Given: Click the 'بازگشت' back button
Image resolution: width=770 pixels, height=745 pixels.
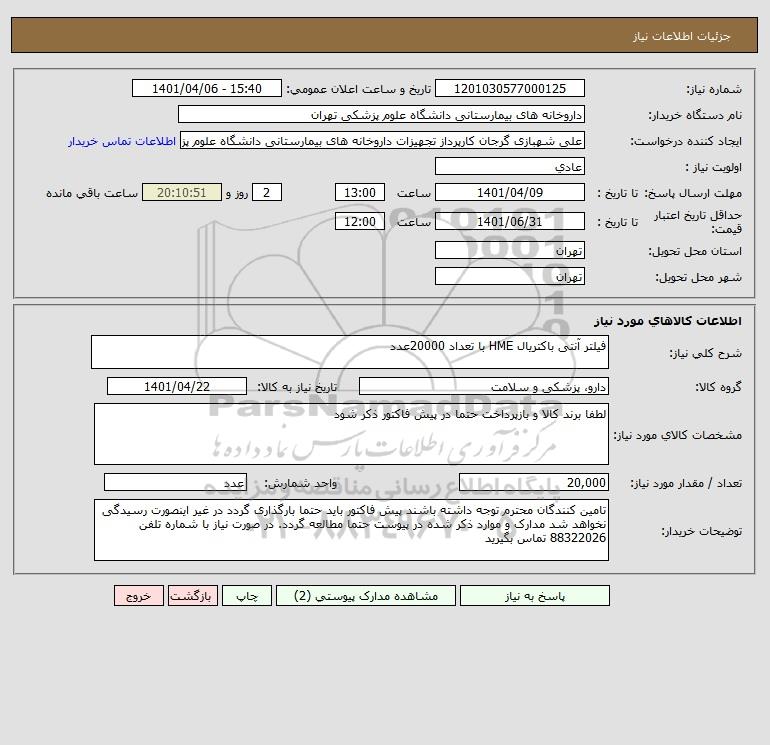Looking at the screenshot, I should (192, 596).
